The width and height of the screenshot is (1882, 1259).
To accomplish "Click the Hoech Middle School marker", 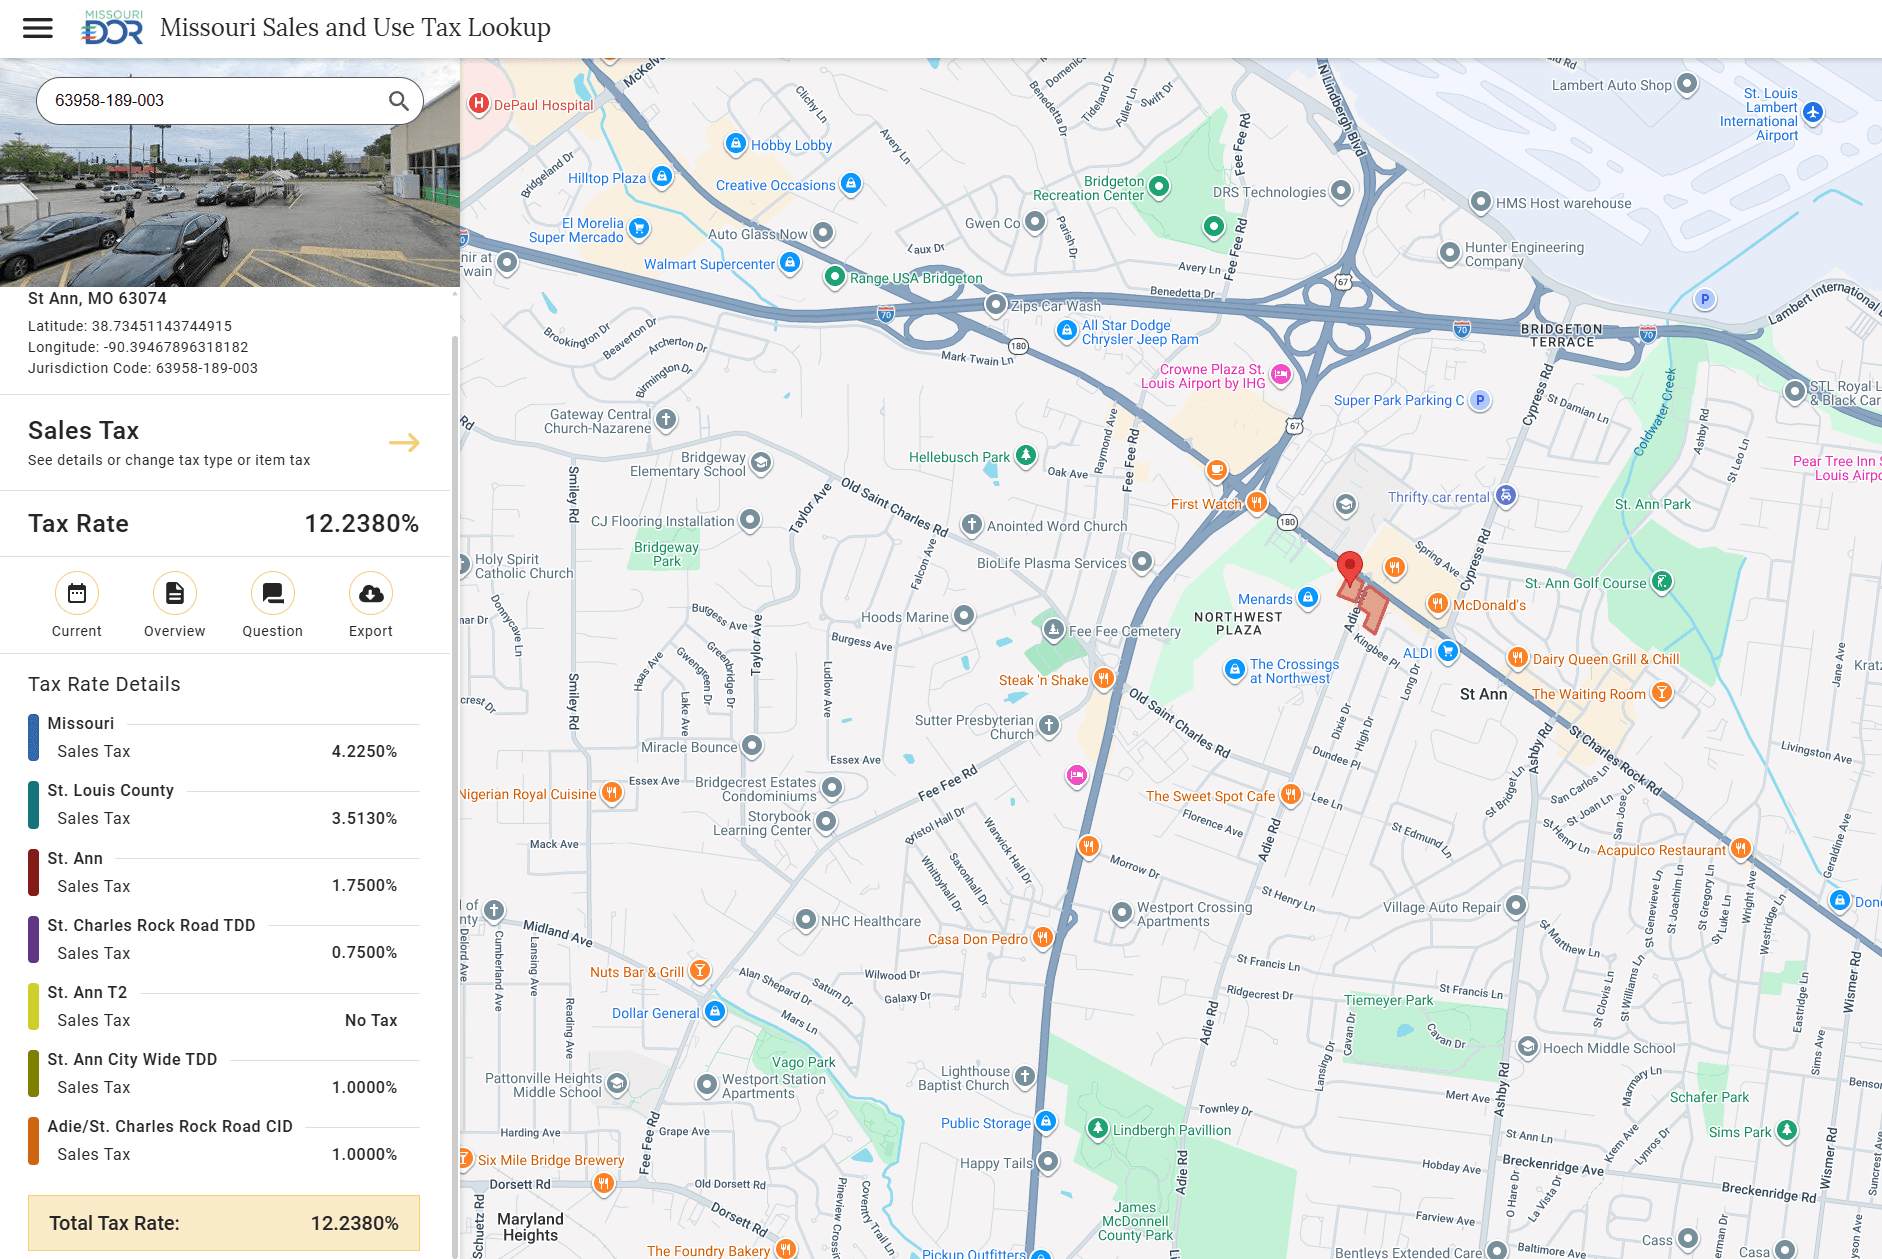I will [1528, 1047].
